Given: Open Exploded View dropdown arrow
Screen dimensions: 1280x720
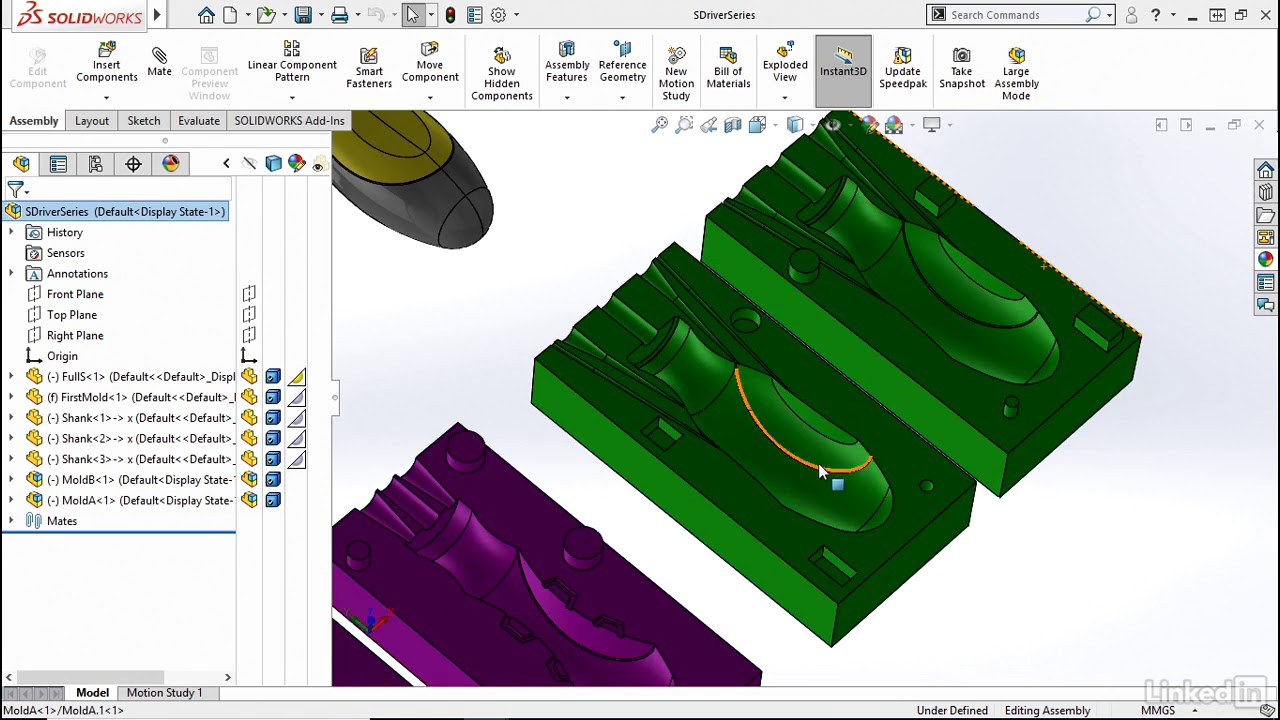Looking at the screenshot, I should click(785, 97).
